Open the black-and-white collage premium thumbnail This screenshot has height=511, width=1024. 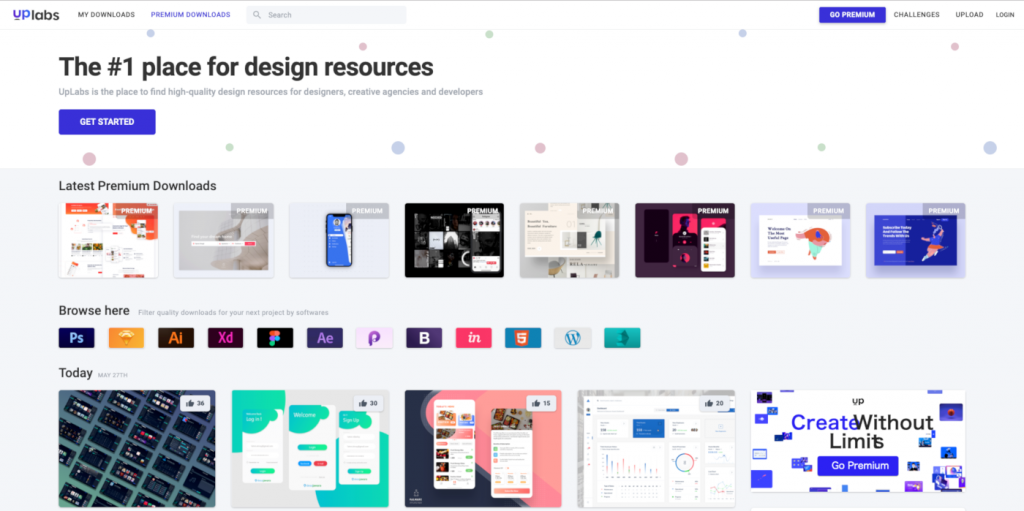coord(455,240)
